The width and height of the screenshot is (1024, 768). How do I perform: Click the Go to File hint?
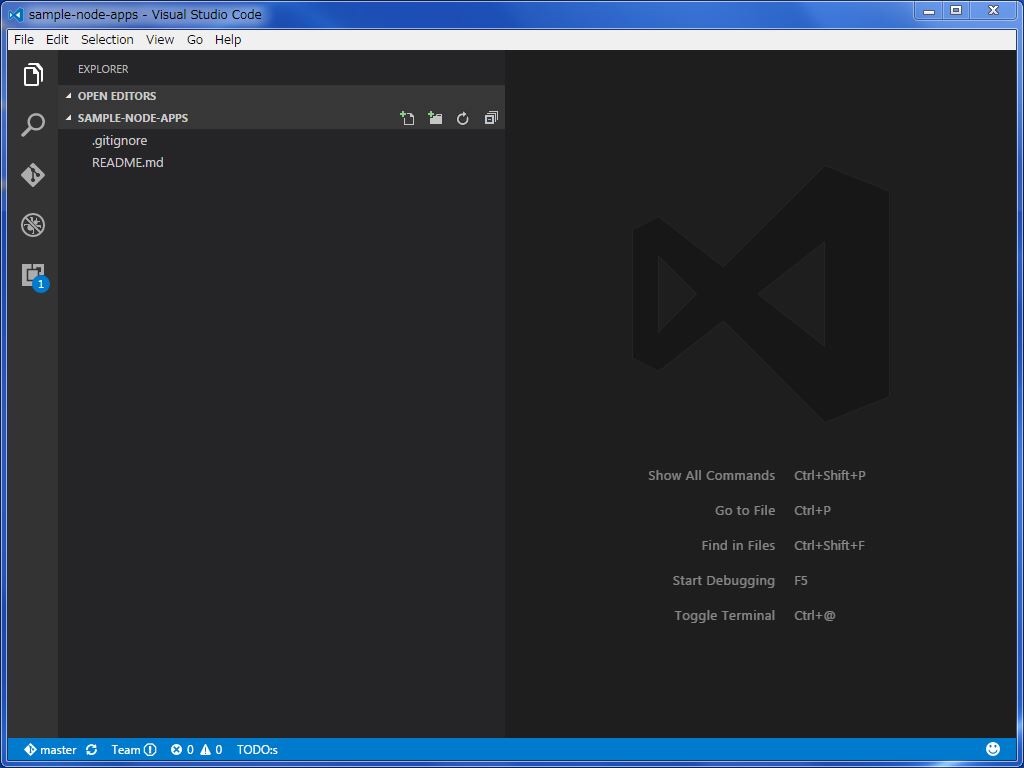[745, 511]
